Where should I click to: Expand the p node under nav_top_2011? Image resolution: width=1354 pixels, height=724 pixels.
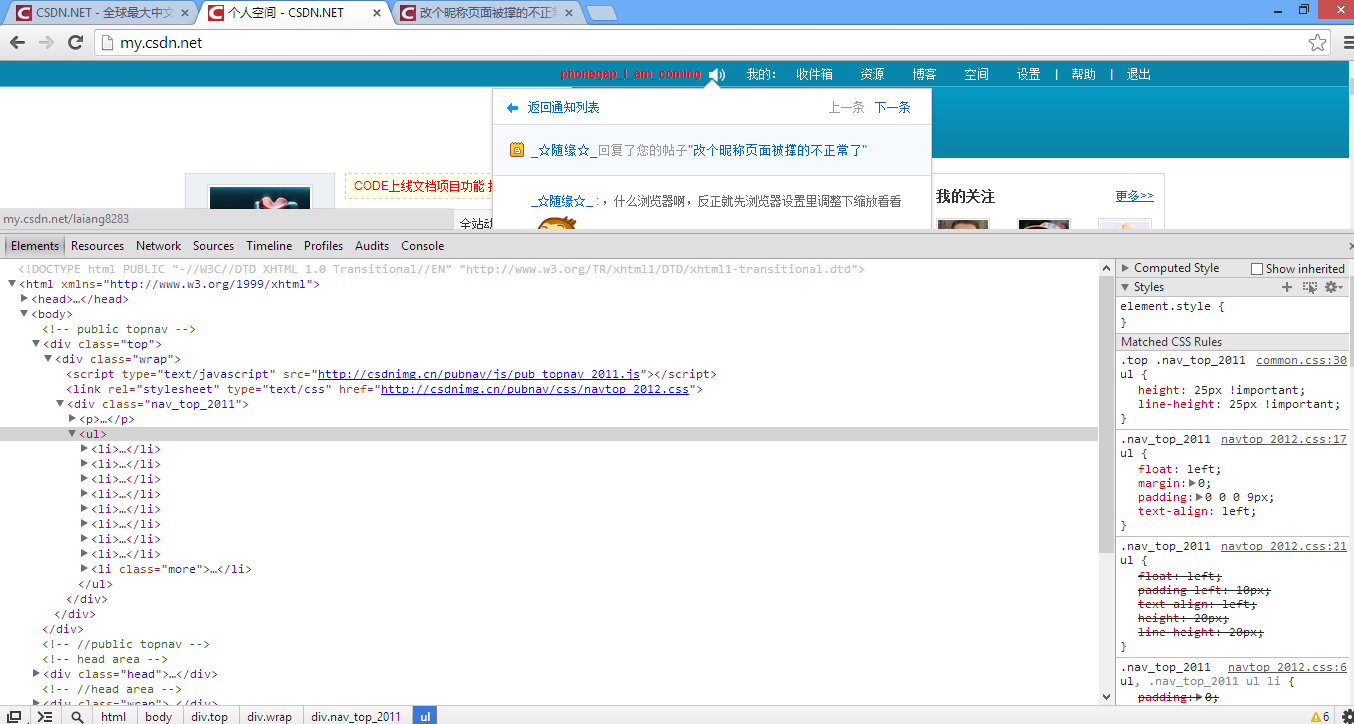click(x=72, y=419)
